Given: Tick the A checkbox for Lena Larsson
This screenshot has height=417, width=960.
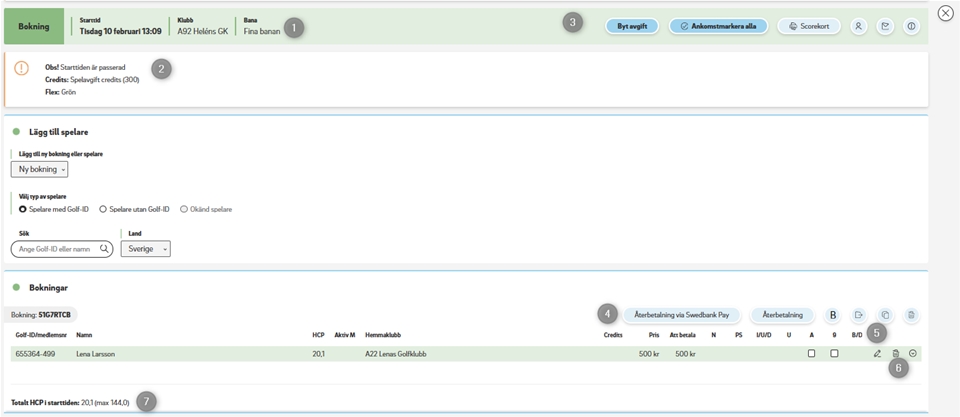Looking at the screenshot, I should 811,354.
